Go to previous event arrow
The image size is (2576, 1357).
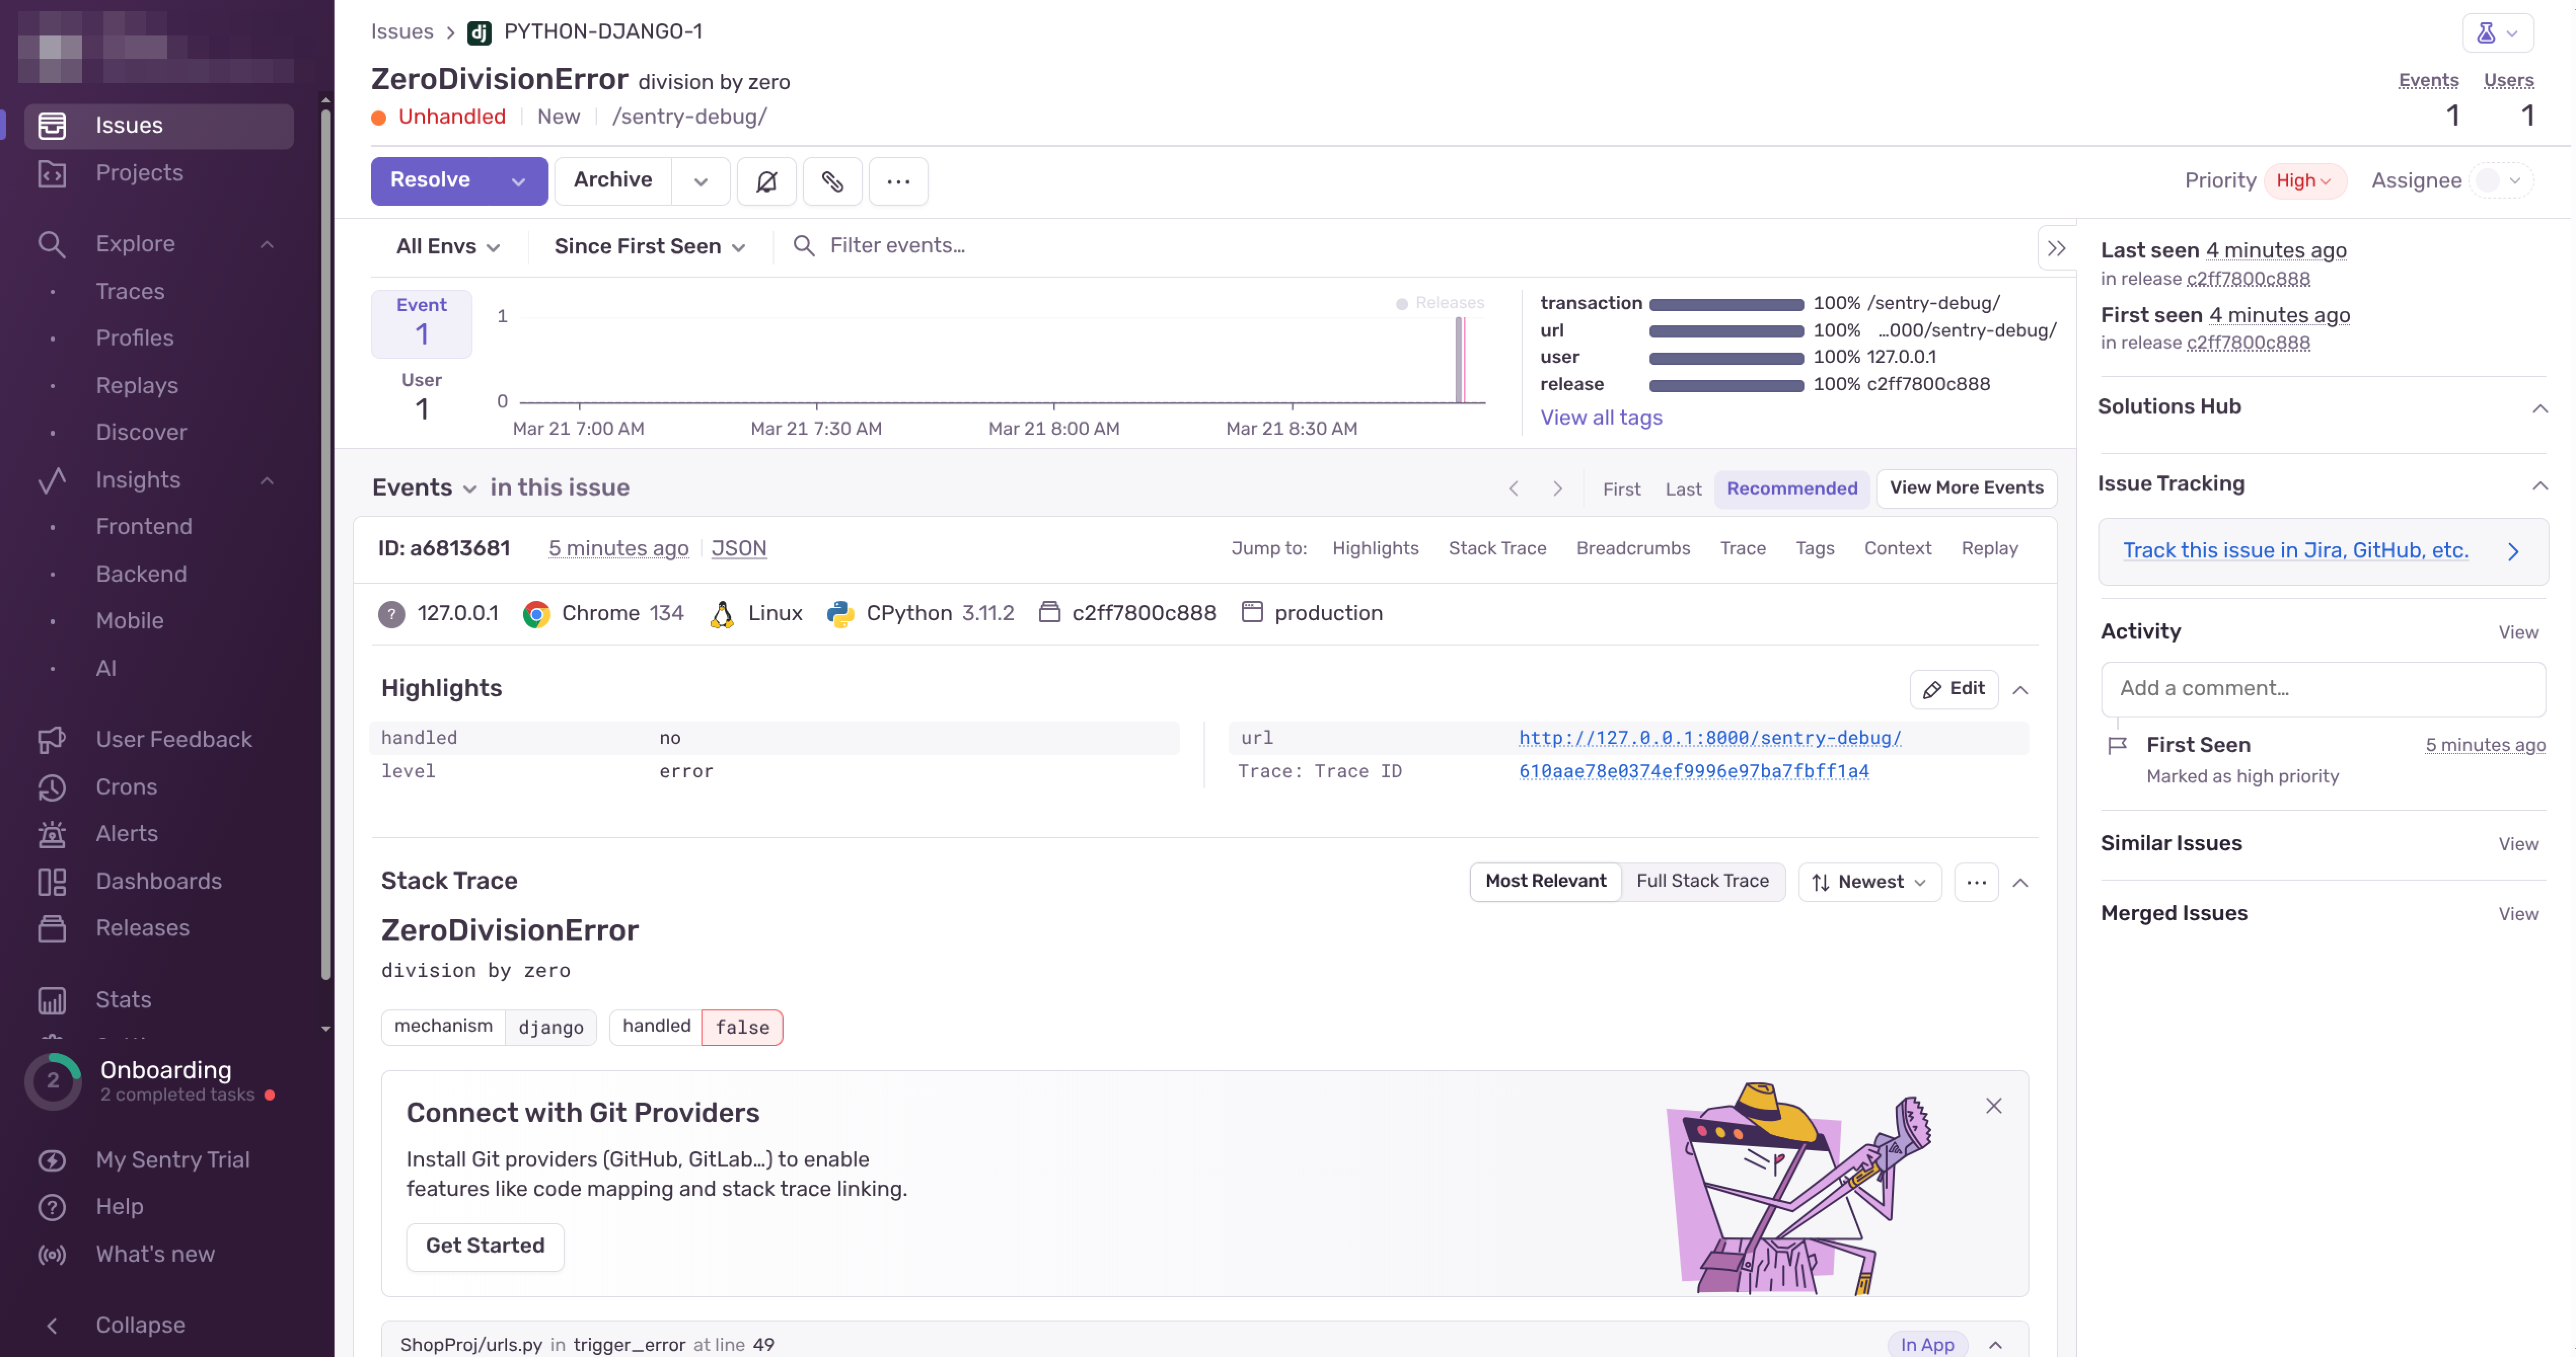click(1513, 488)
